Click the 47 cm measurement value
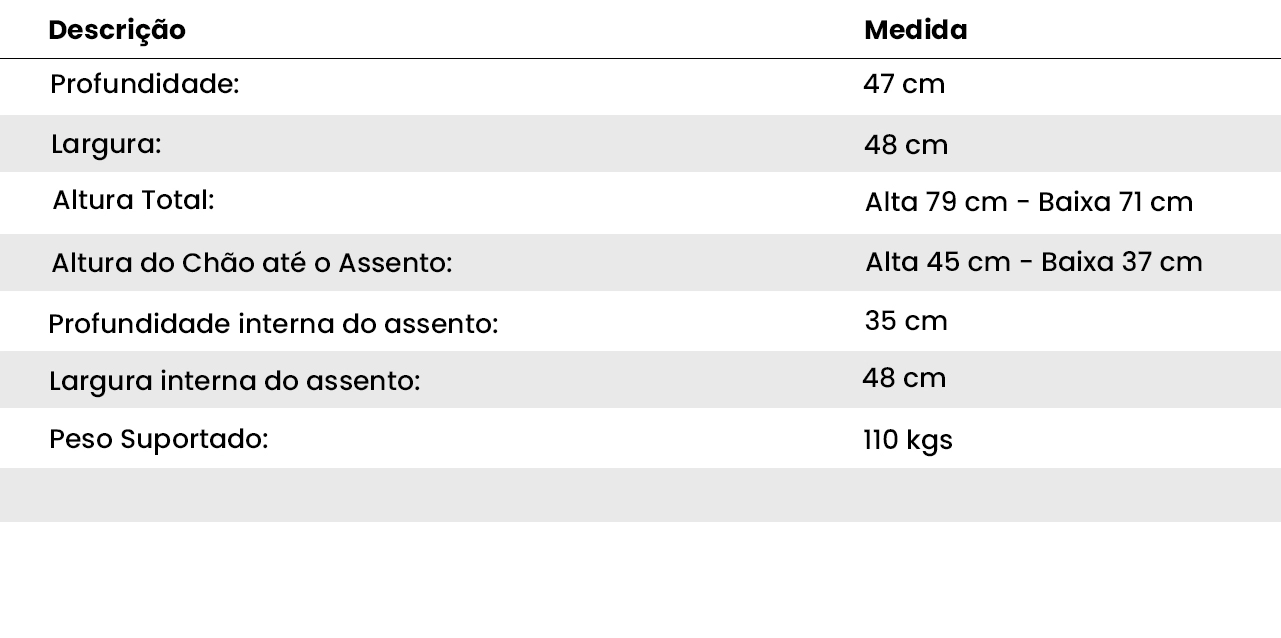The width and height of the screenshot is (1281, 638). tap(904, 85)
